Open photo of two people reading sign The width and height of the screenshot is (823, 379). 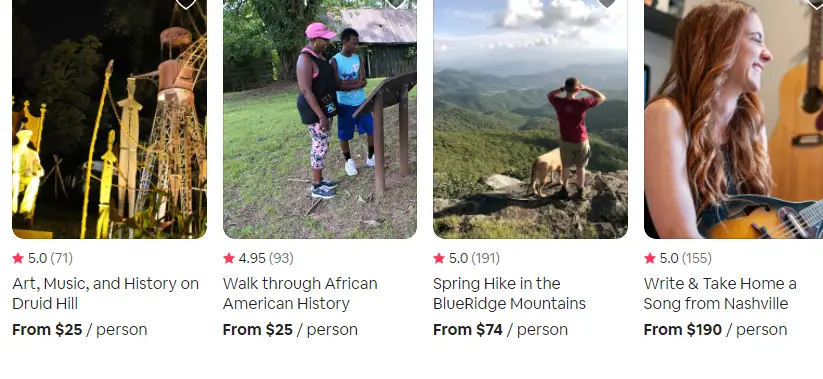pos(320,119)
